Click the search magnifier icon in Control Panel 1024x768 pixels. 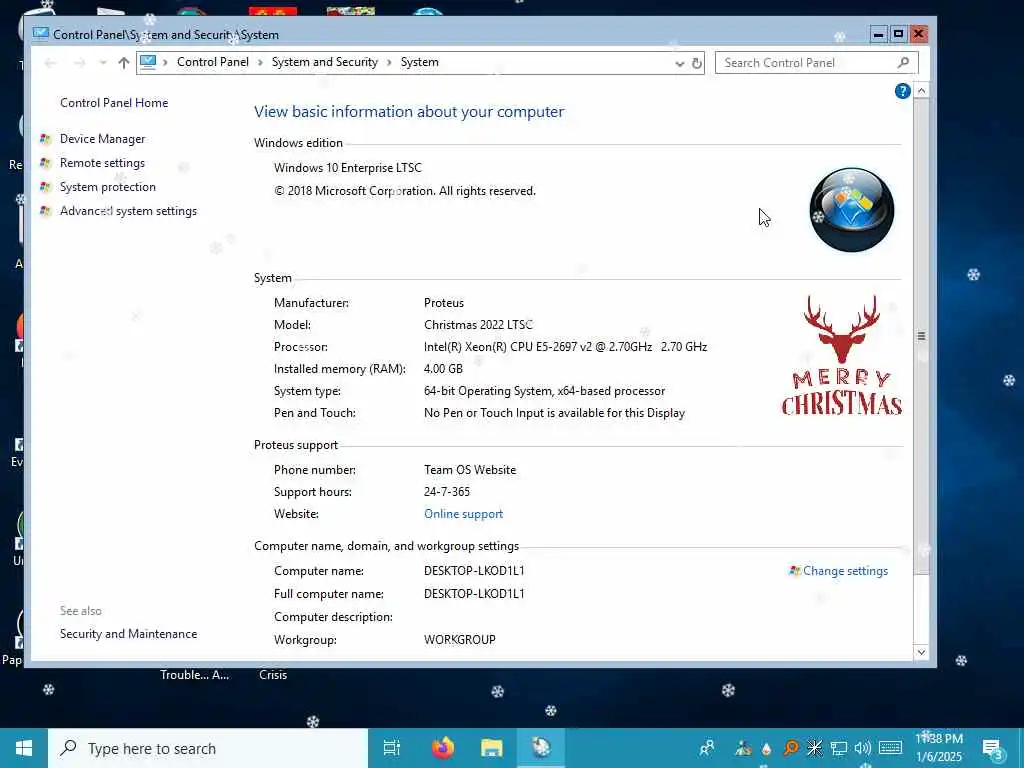pos(903,63)
